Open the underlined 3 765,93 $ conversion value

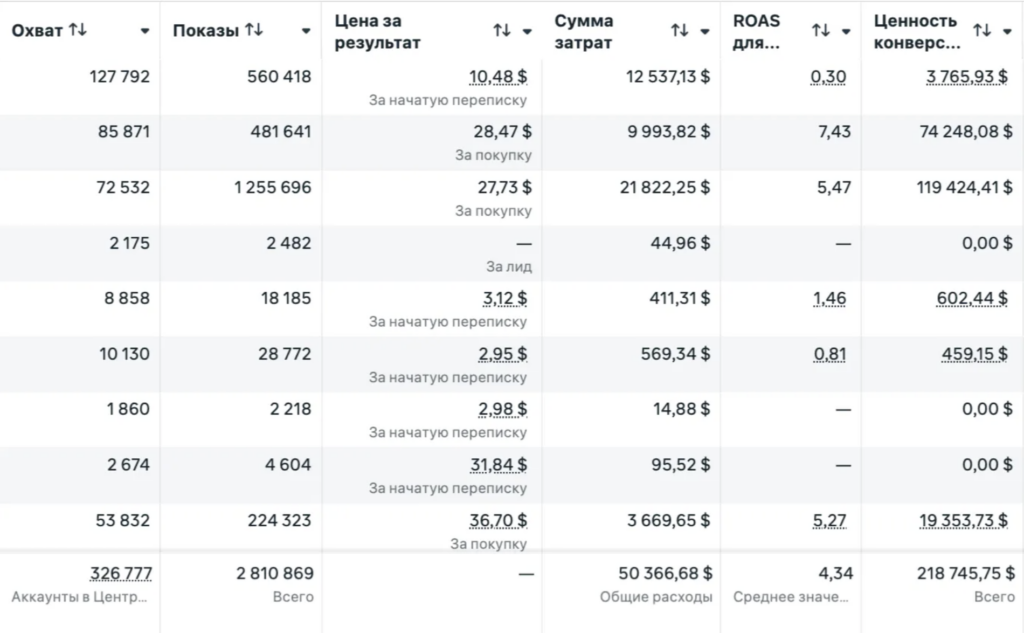(x=967, y=77)
